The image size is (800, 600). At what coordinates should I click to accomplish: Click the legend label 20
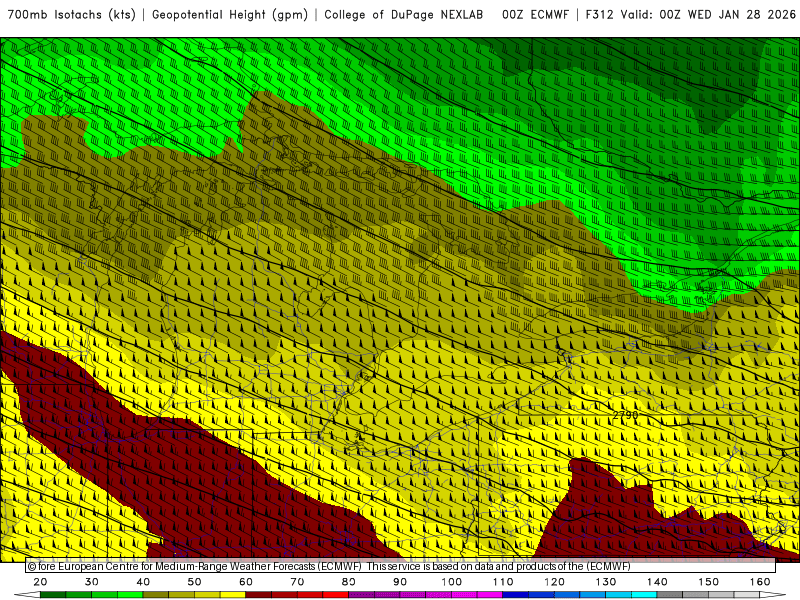tap(40, 582)
